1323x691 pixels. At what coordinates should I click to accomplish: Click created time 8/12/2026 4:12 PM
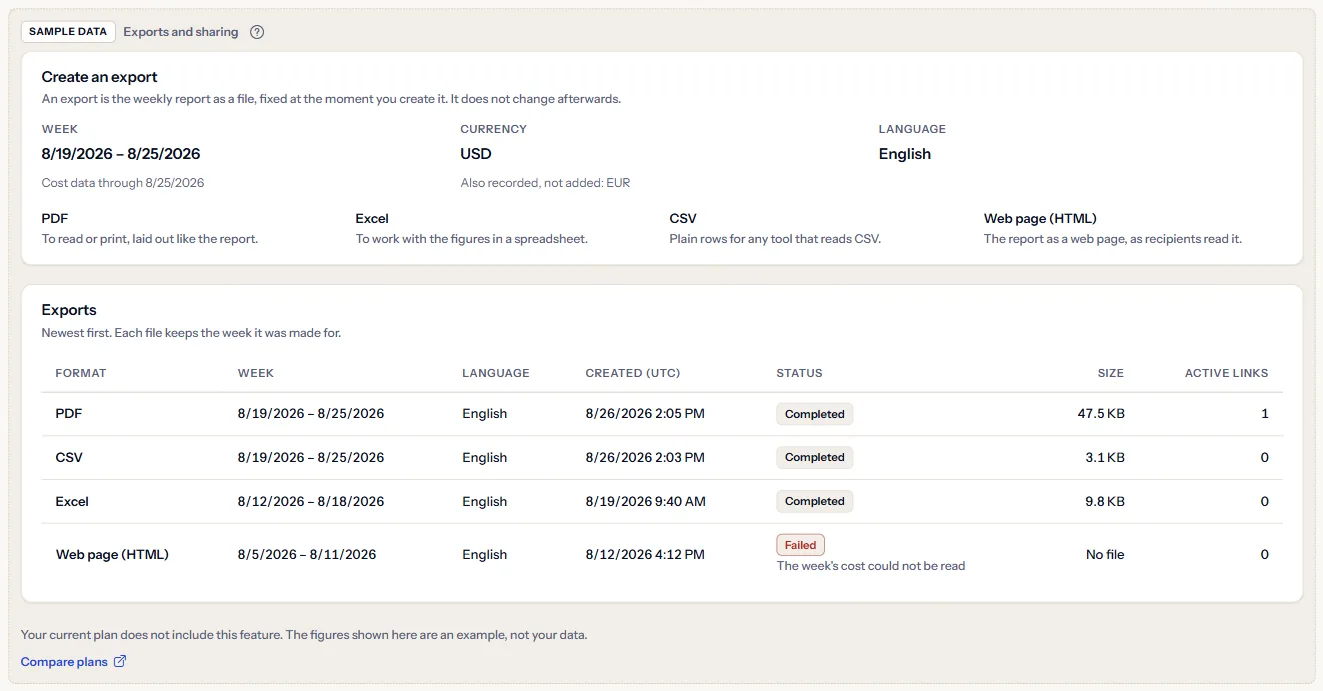pos(645,555)
